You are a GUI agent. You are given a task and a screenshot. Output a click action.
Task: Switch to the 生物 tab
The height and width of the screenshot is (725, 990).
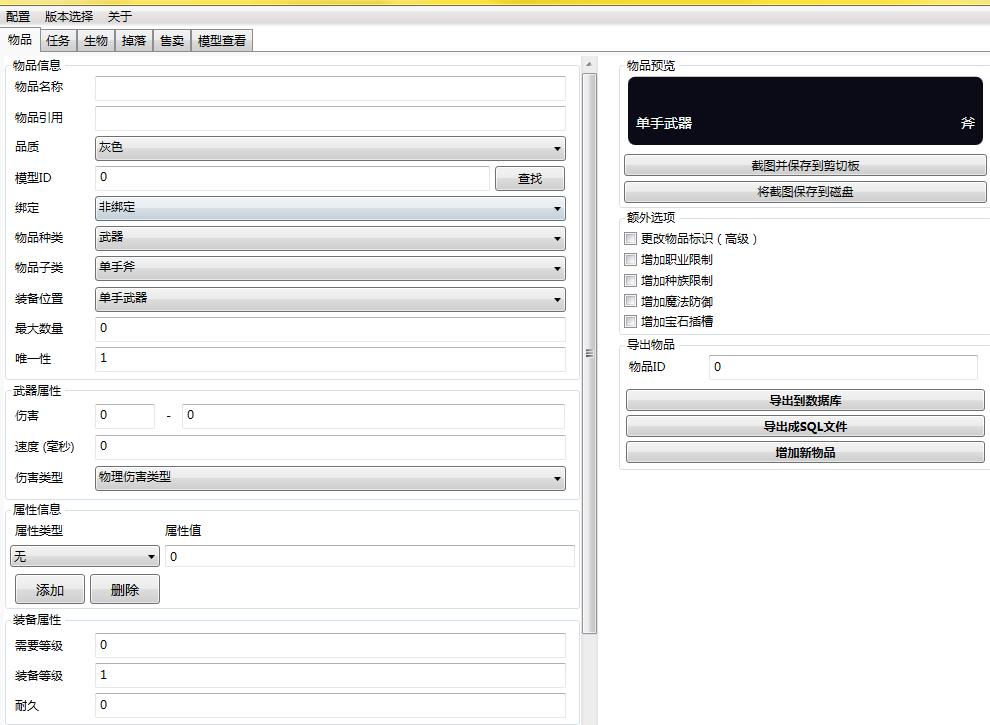pos(96,40)
